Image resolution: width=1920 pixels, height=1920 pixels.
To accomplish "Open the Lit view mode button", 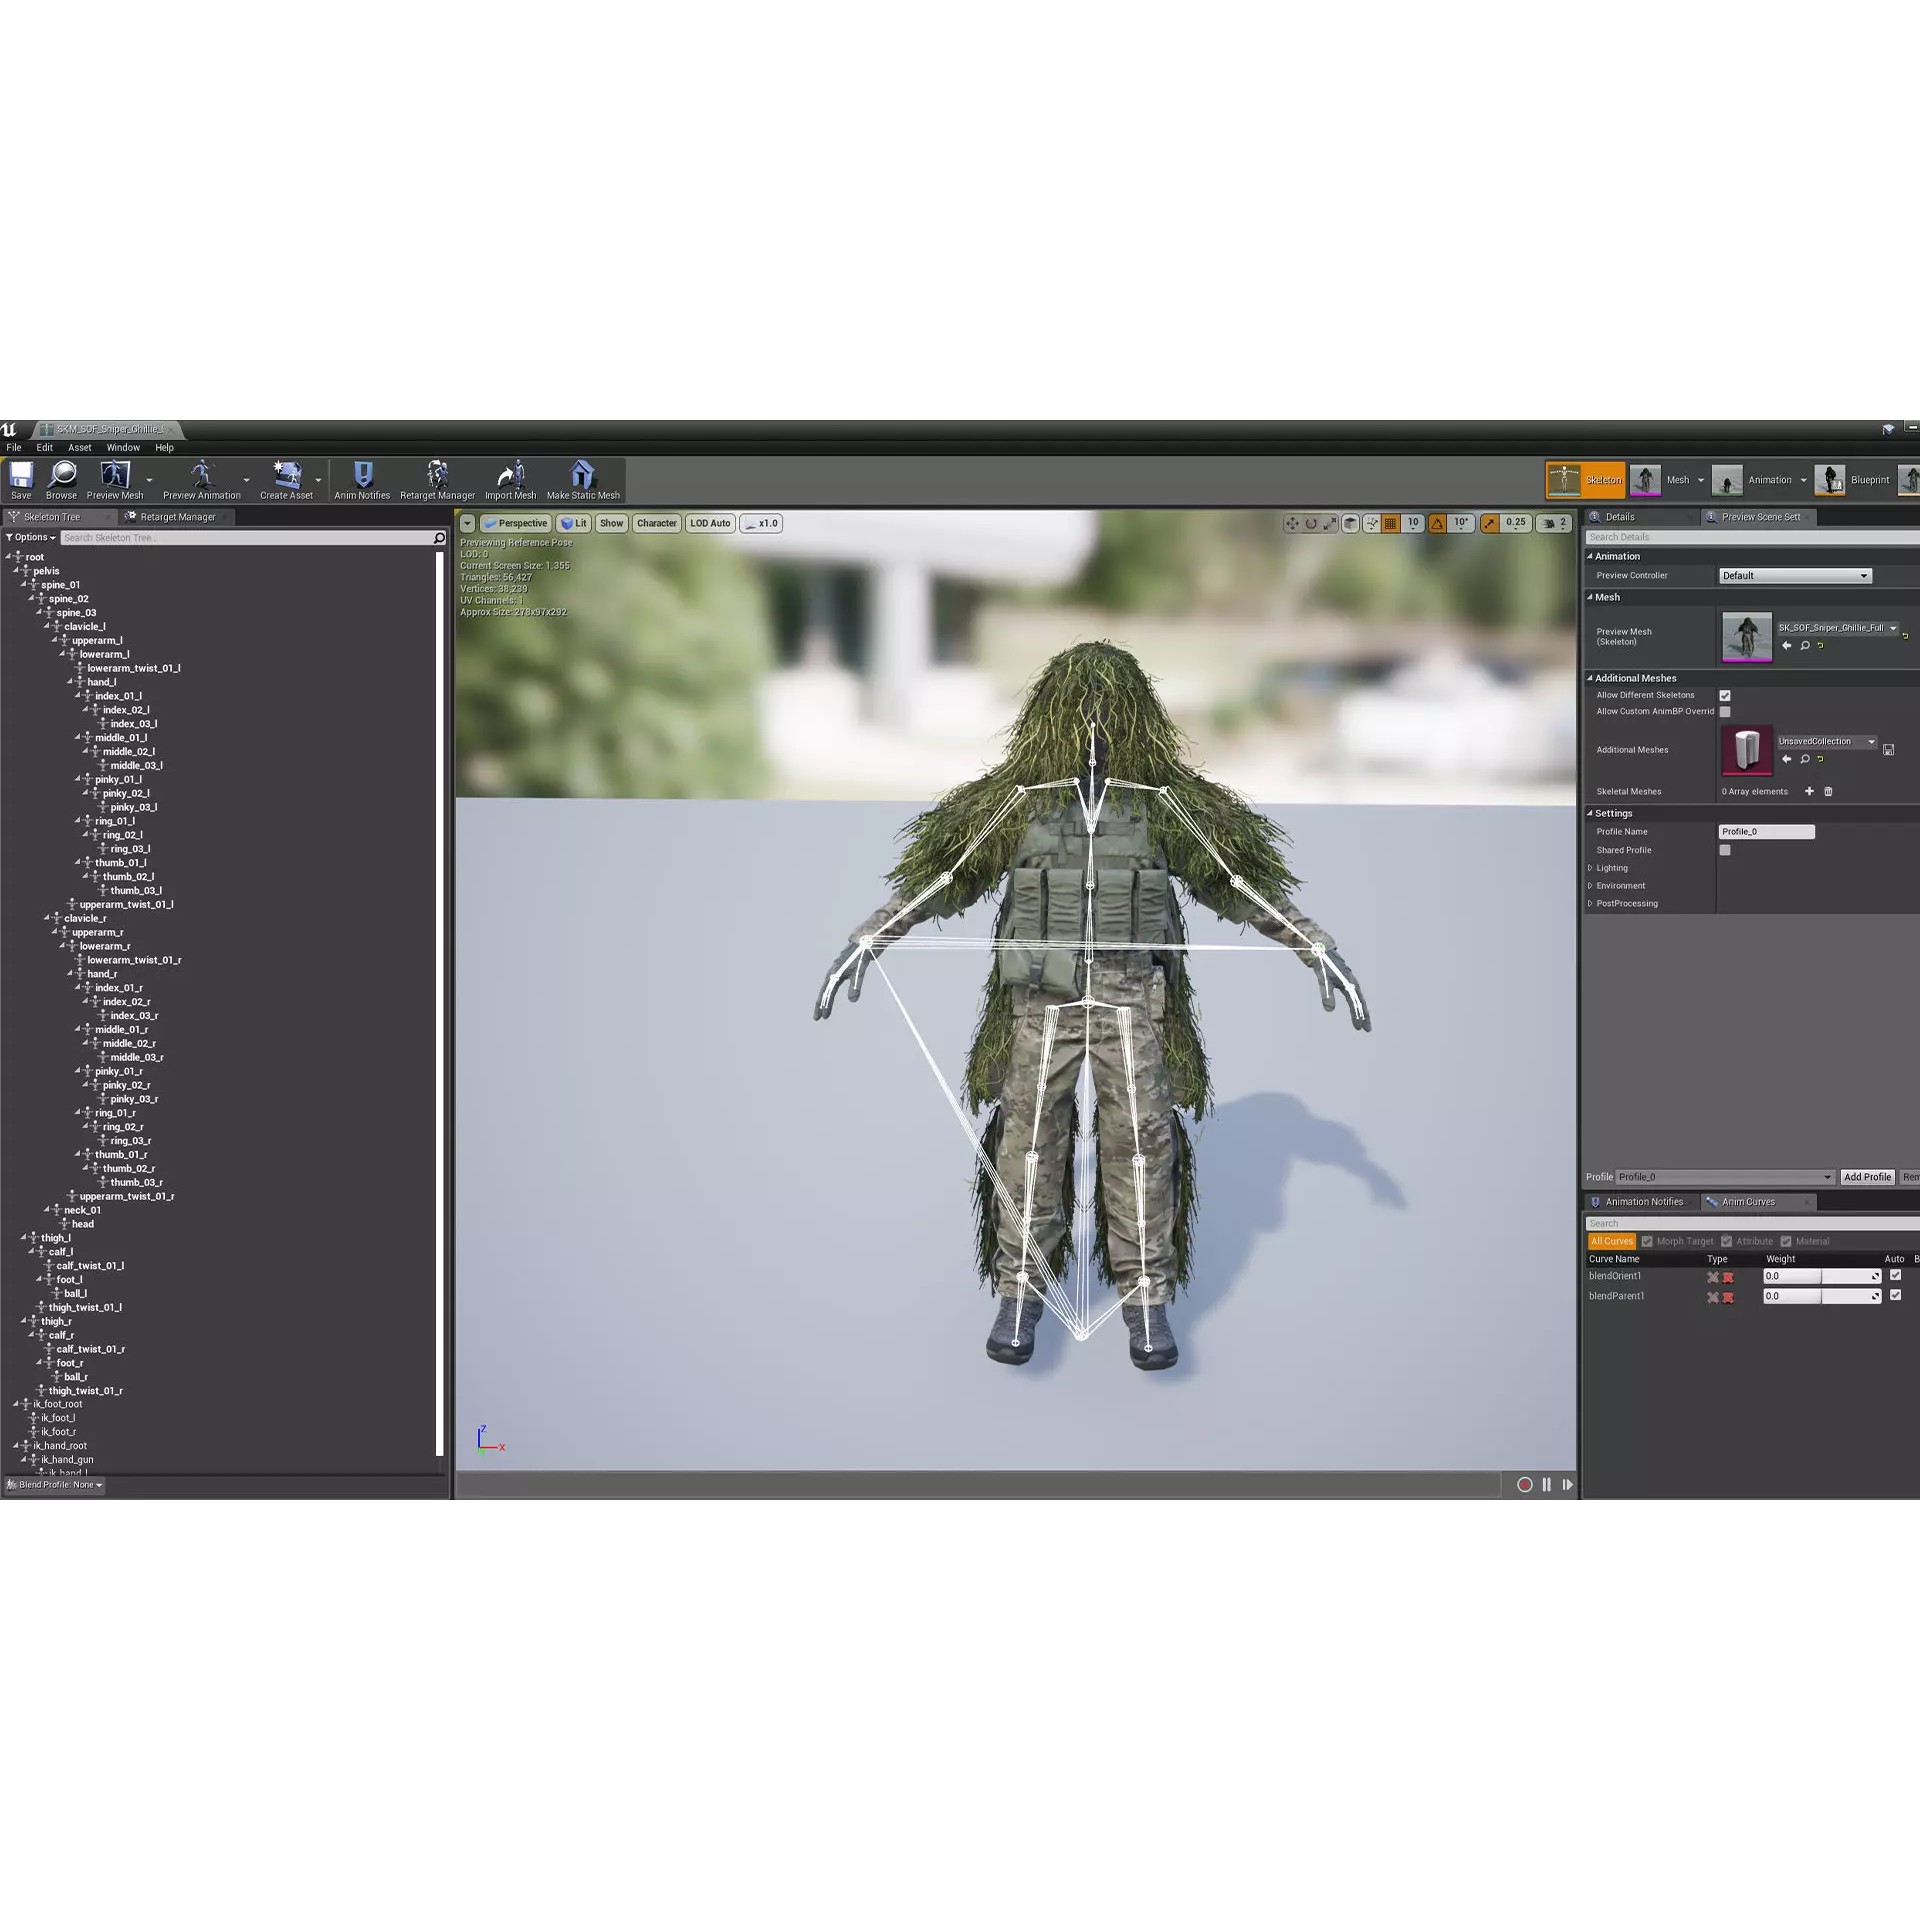I will 574,523.
